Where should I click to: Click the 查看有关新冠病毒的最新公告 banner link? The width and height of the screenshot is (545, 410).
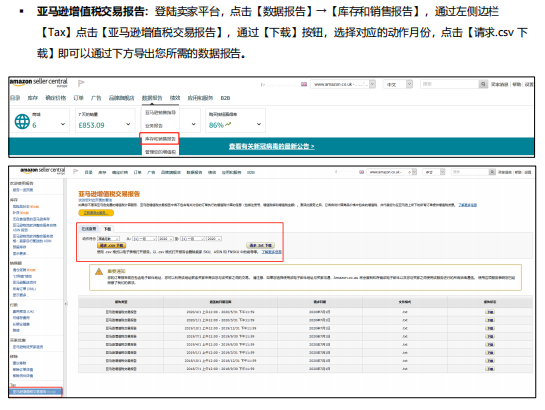[x=271, y=147]
